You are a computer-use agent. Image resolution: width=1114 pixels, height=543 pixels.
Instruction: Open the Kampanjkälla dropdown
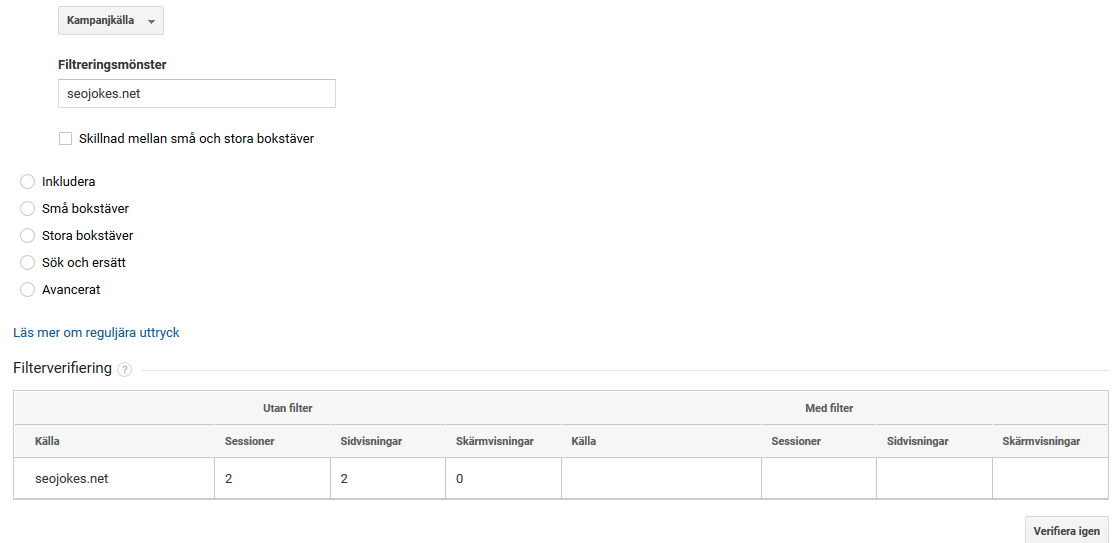[110, 21]
